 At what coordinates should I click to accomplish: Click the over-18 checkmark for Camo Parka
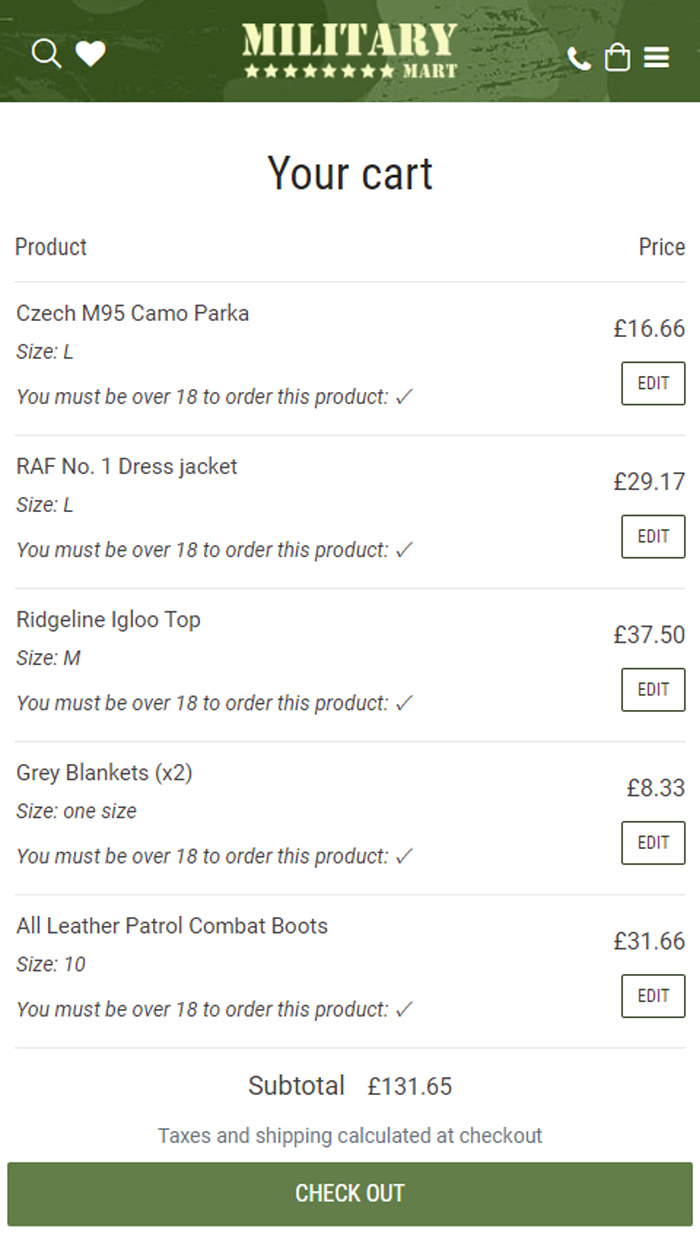point(404,397)
